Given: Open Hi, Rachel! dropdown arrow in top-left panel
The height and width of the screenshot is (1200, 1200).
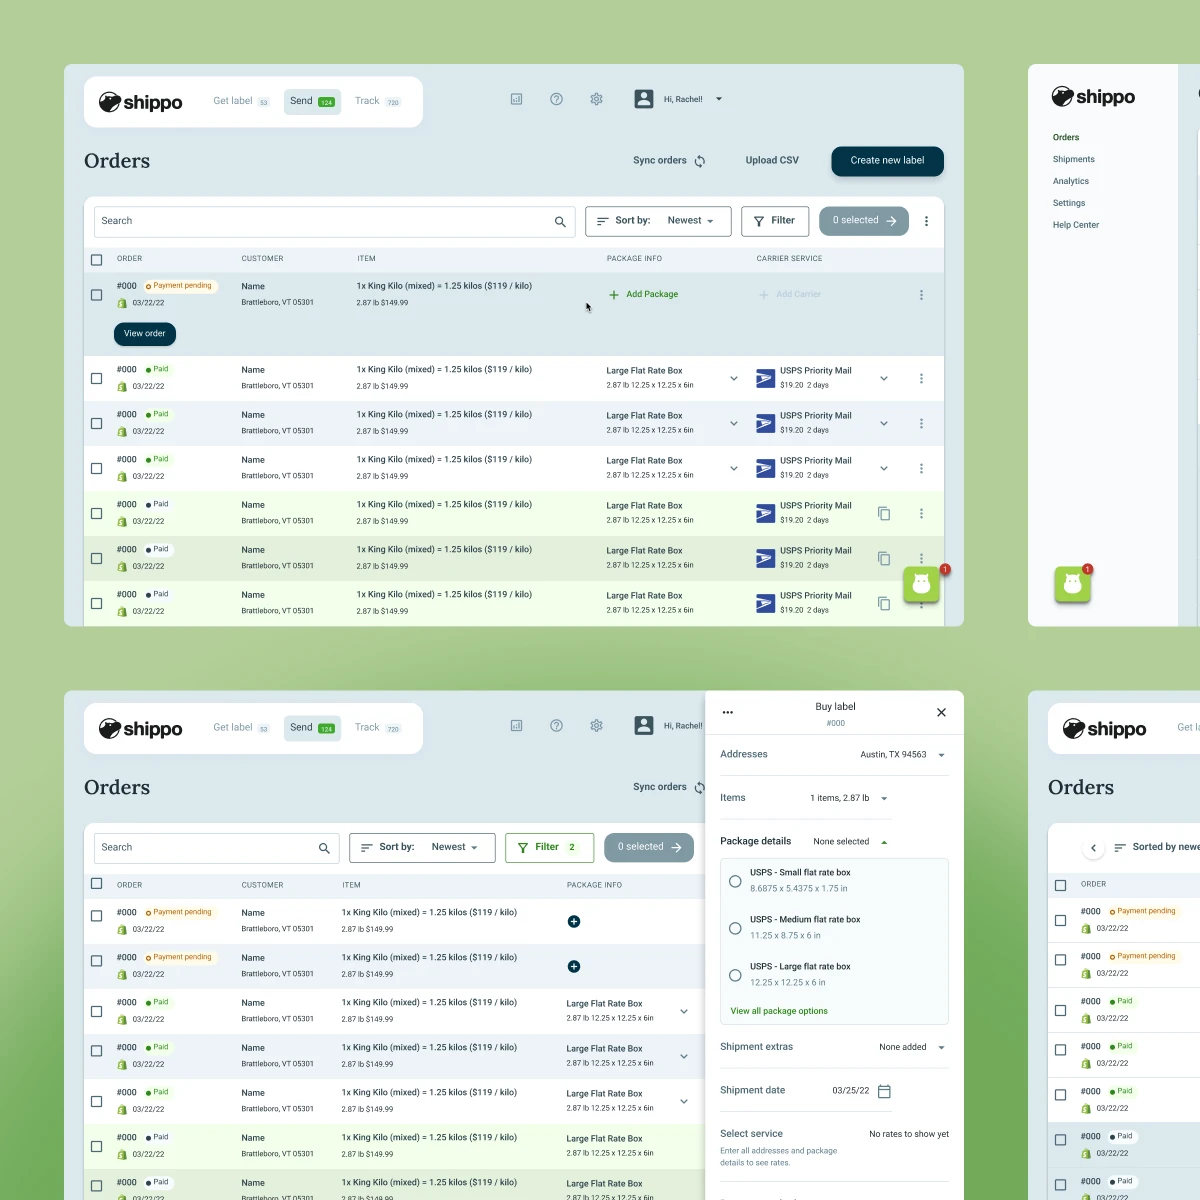Looking at the screenshot, I should pyautogui.click(x=719, y=99).
